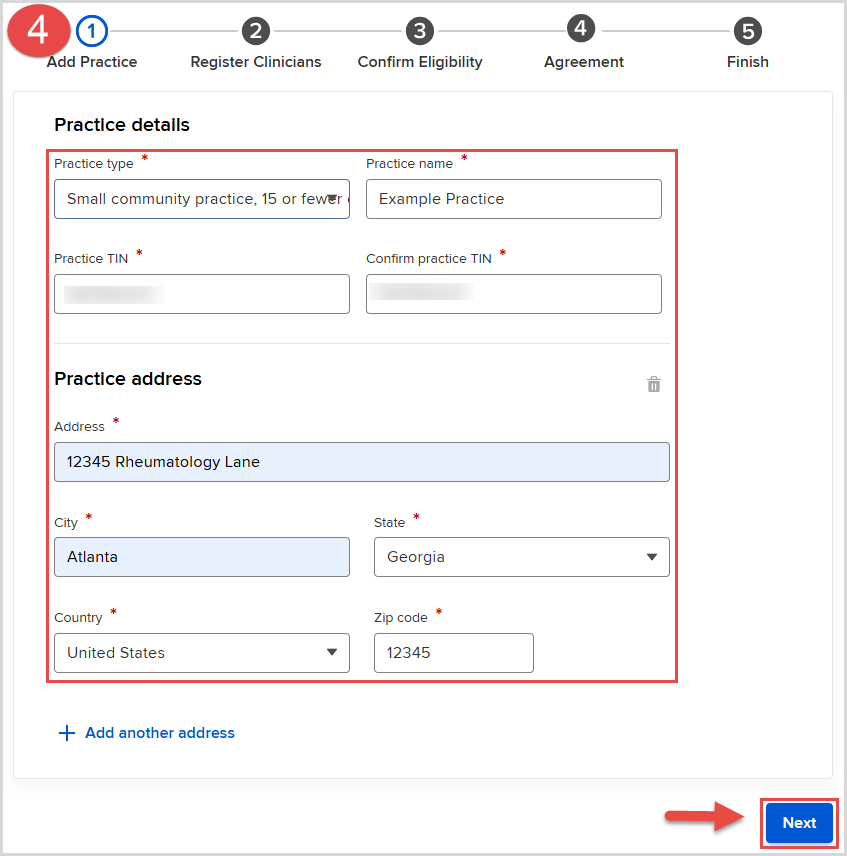Click the Confirm practice TIN label

click(x=429, y=259)
